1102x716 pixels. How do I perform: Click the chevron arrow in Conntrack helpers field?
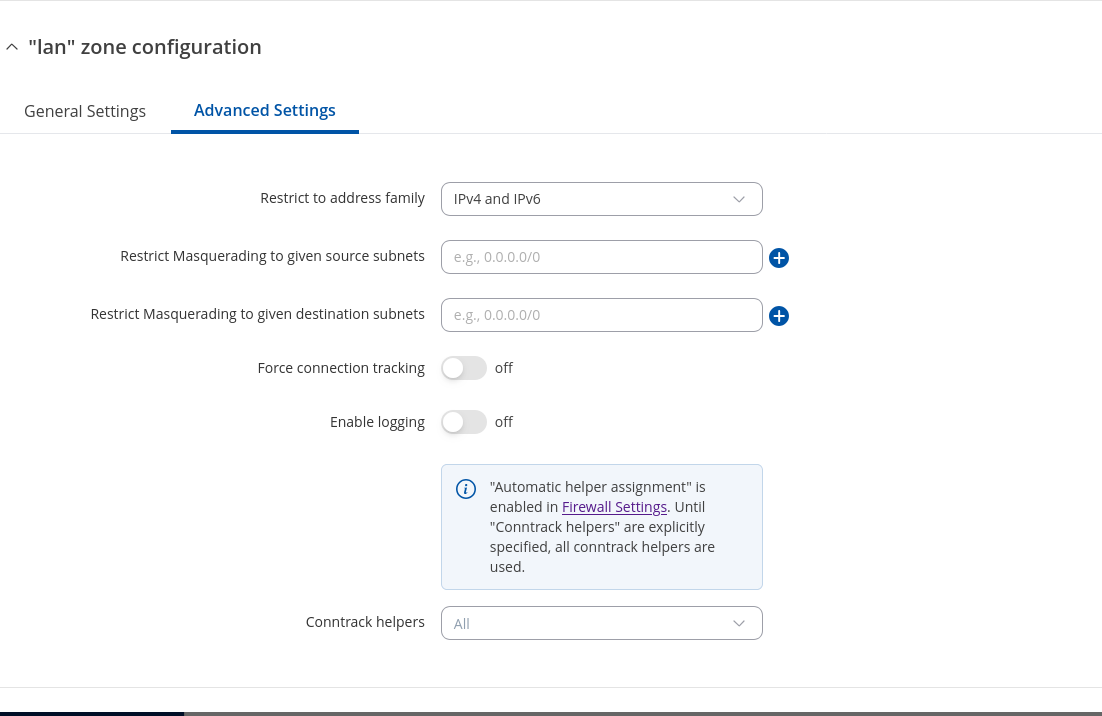[x=739, y=623]
